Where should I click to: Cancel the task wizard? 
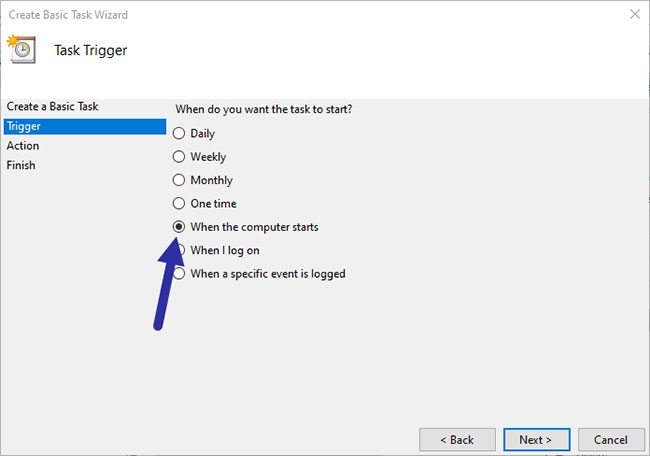611,440
